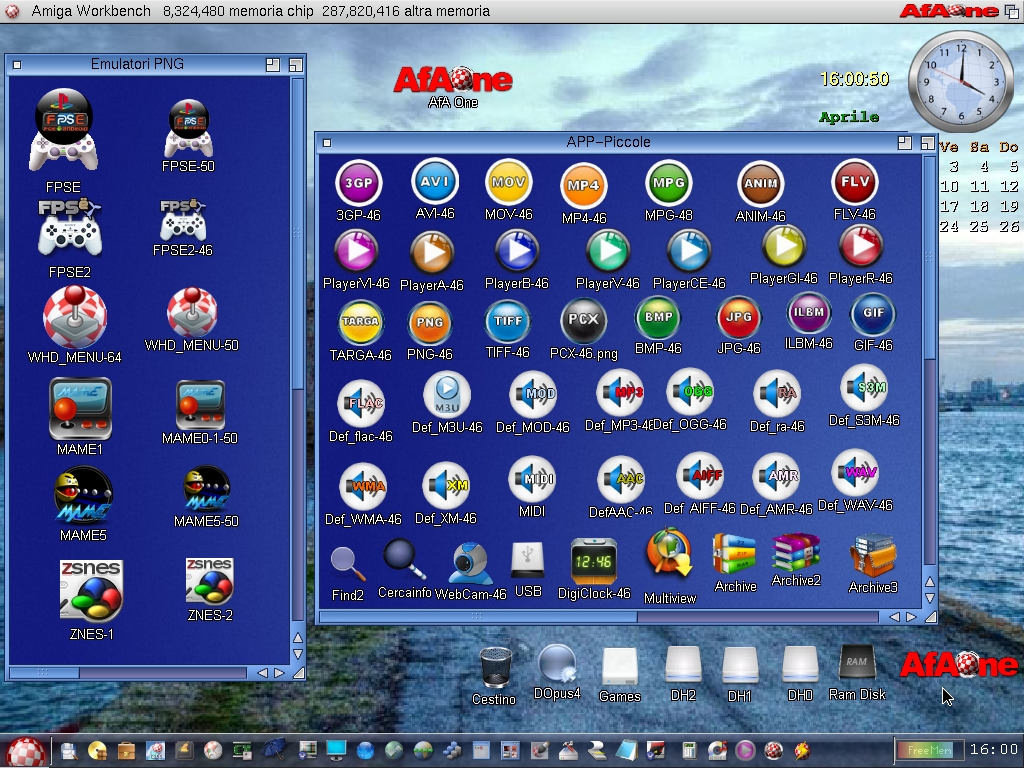1024x768 pixels.
Task: Open the DigiClock-46 icon
Action: coord(594,561)
